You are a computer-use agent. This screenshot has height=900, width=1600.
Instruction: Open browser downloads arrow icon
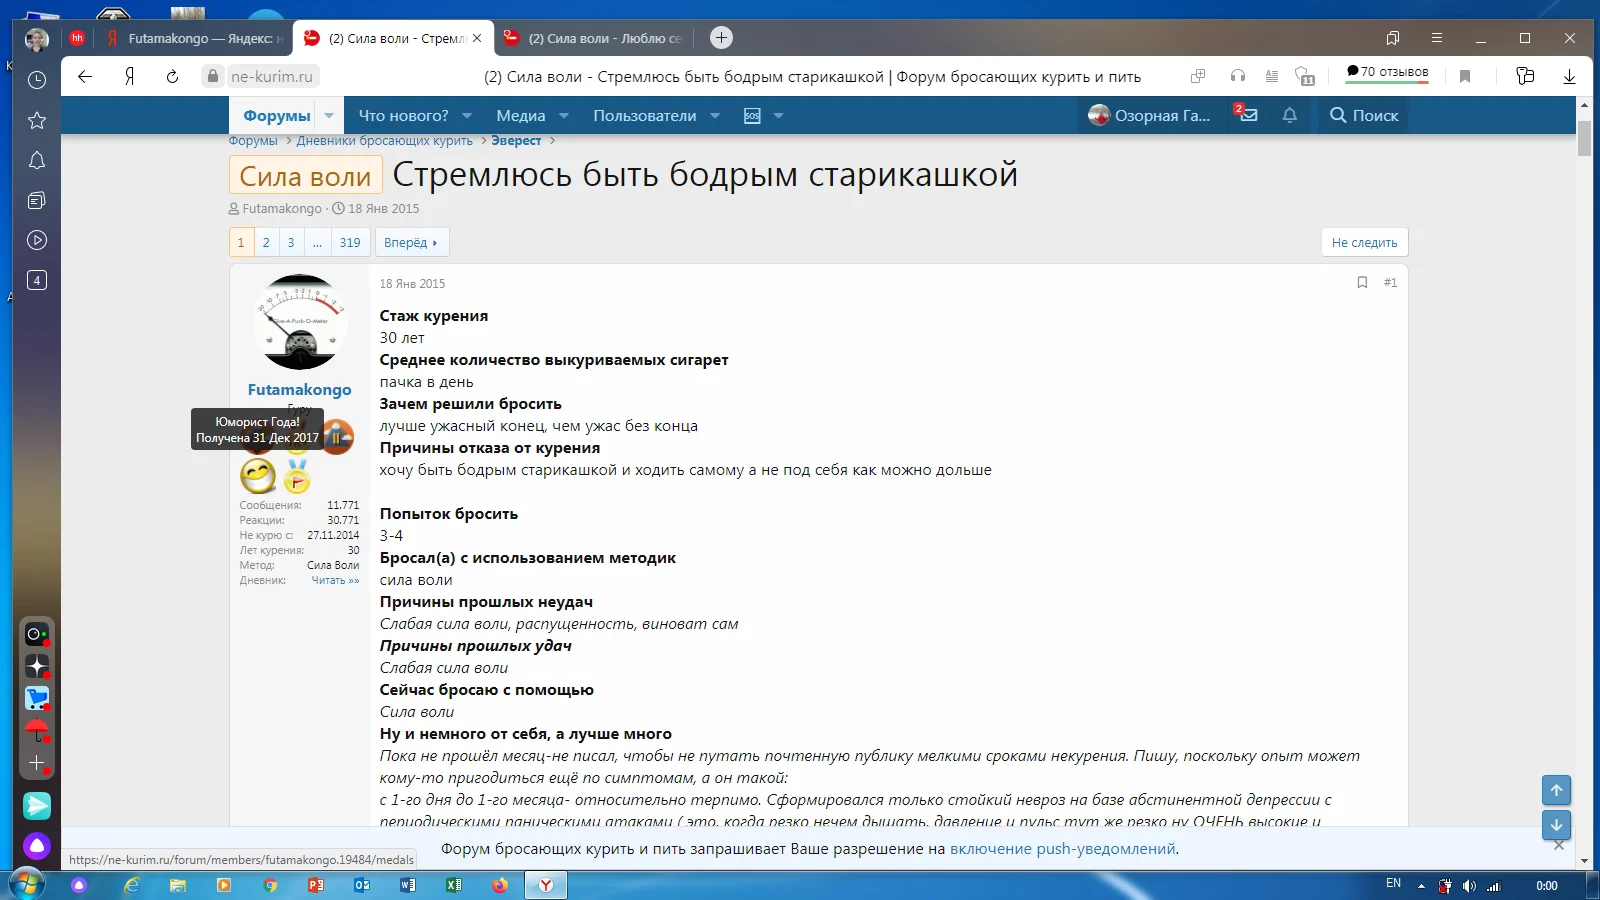click(x=1568, y=76)
